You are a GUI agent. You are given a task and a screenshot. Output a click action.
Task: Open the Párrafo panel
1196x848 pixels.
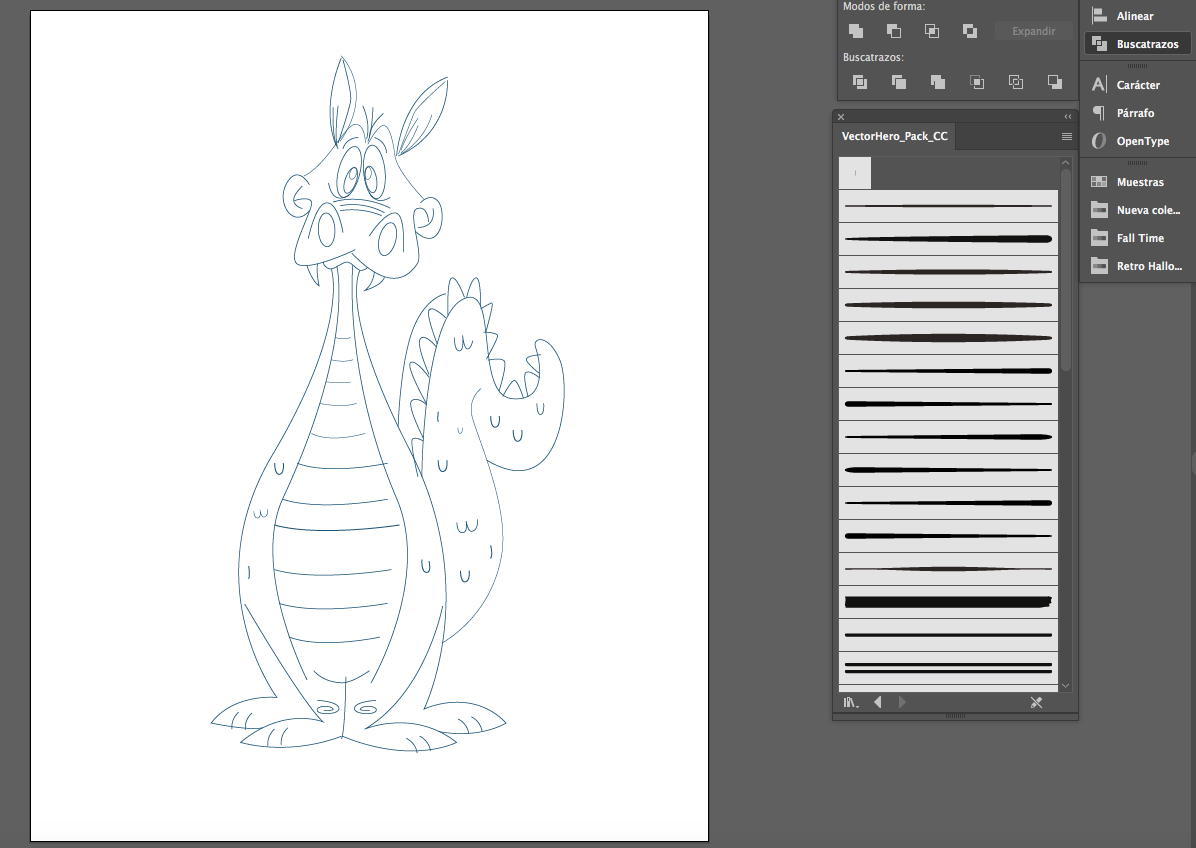tap(1137, 113)
